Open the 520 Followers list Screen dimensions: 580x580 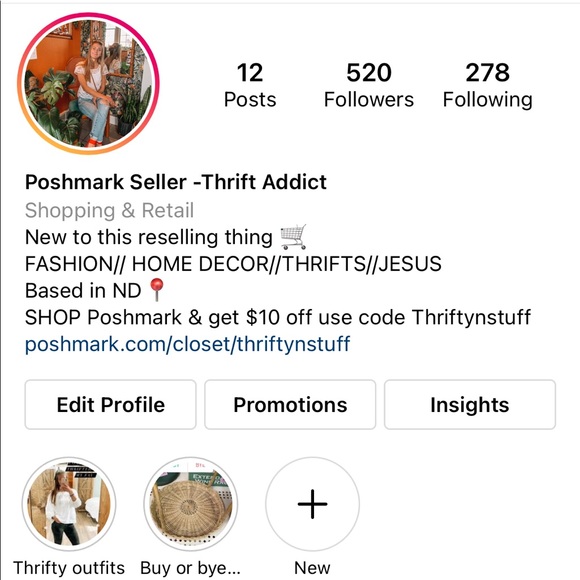click(x=369, y=85)
